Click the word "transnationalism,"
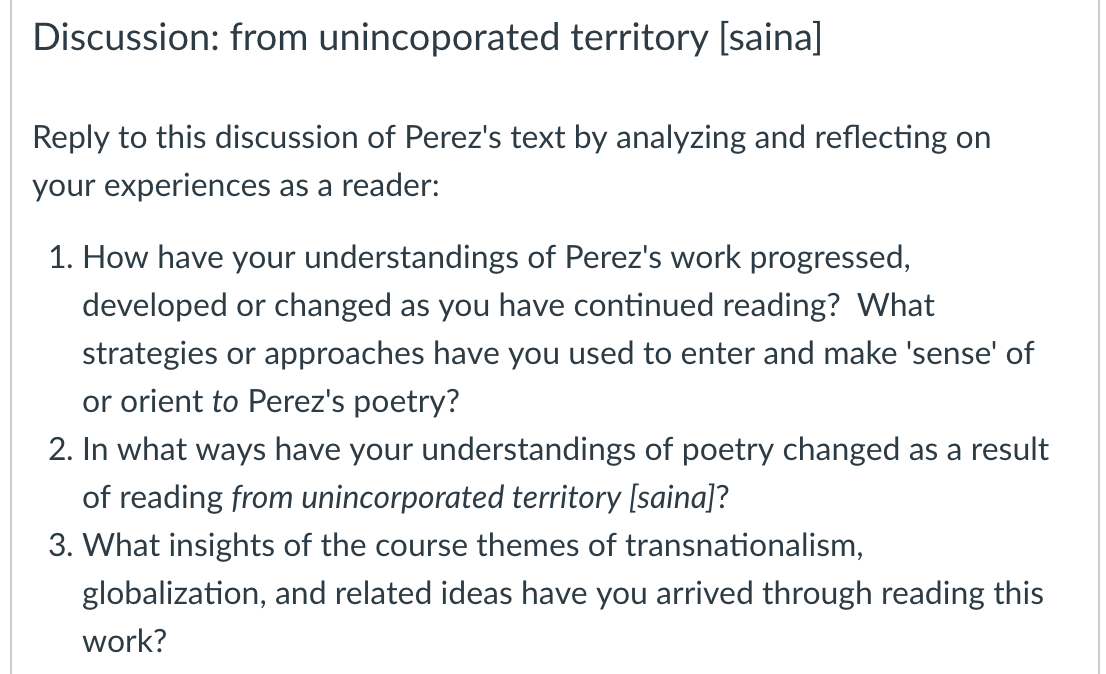Screen dimensions: 1106x674 point(744,545)
